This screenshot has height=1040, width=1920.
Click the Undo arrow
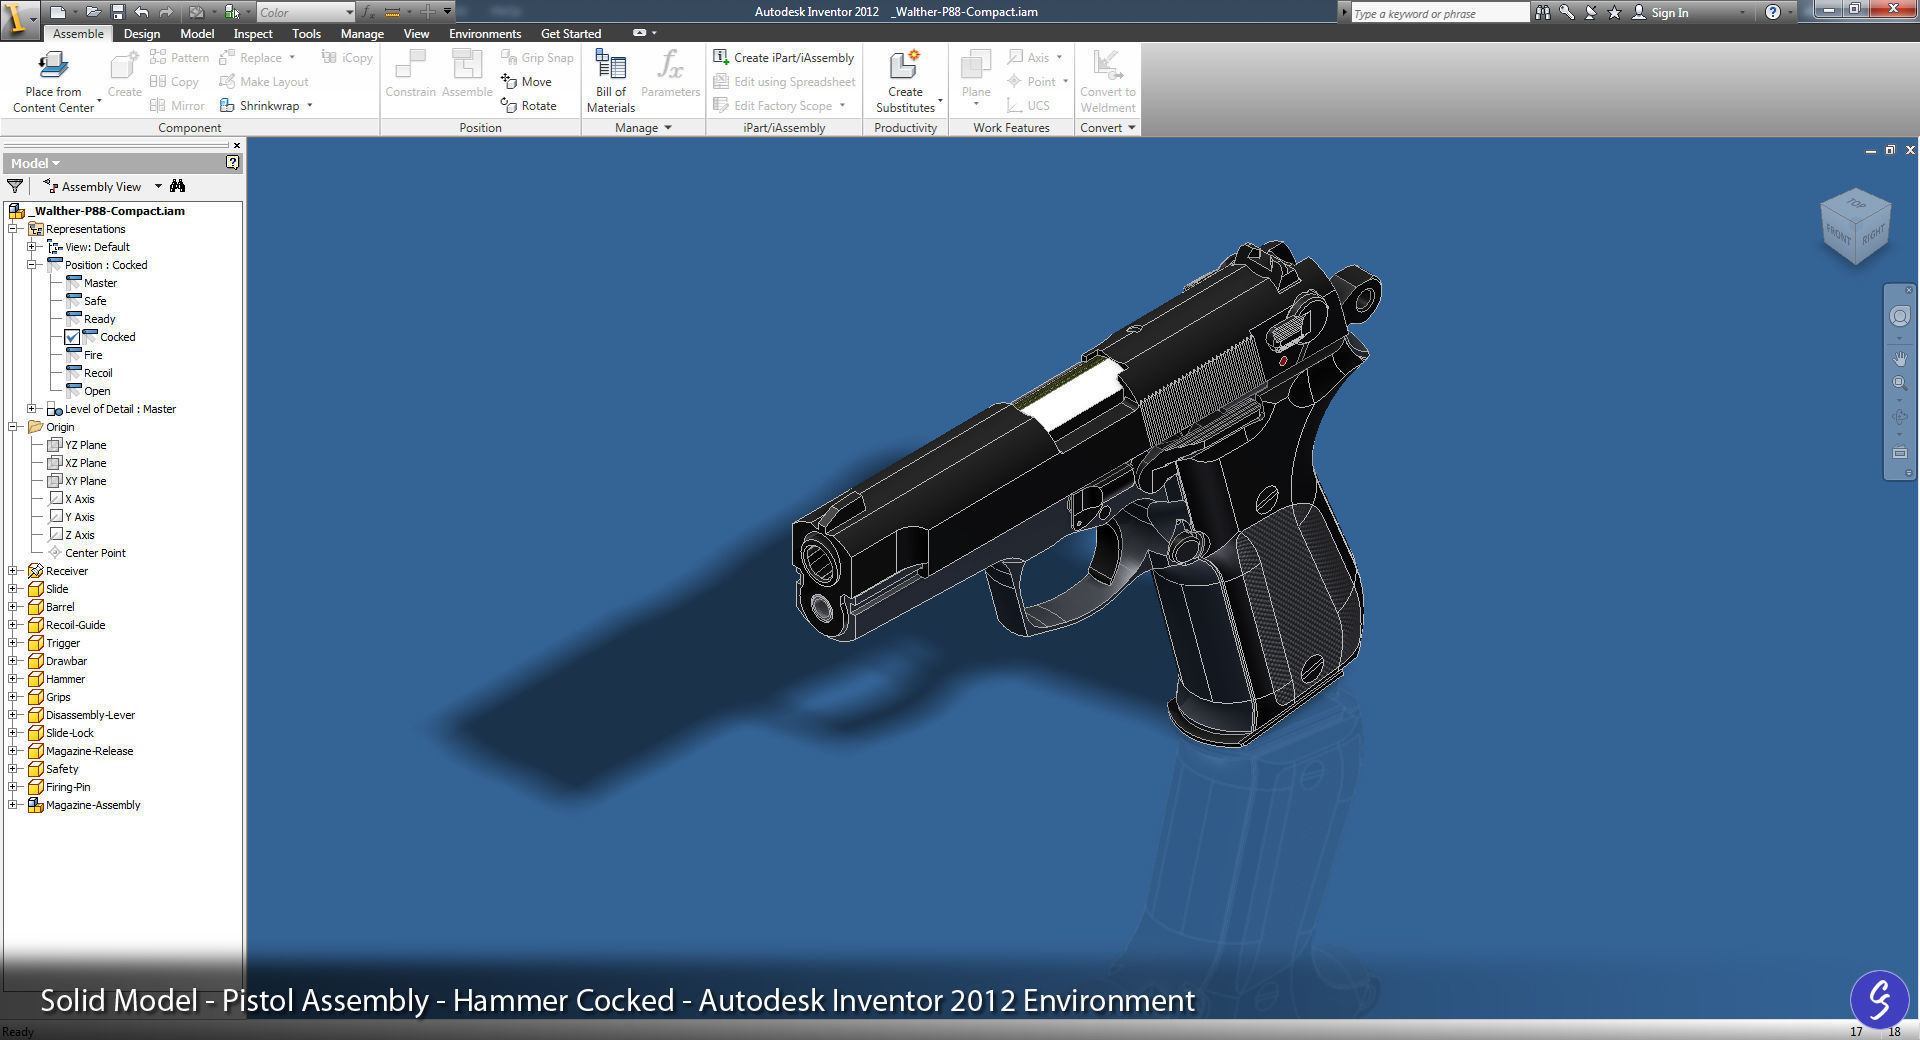141,12
